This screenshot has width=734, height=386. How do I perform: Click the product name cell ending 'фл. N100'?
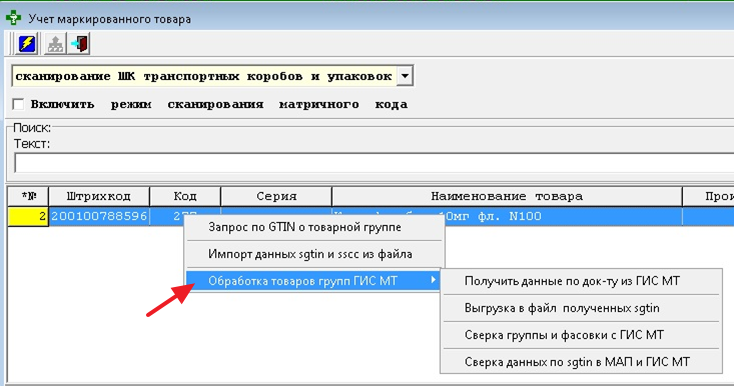[507, 217]
